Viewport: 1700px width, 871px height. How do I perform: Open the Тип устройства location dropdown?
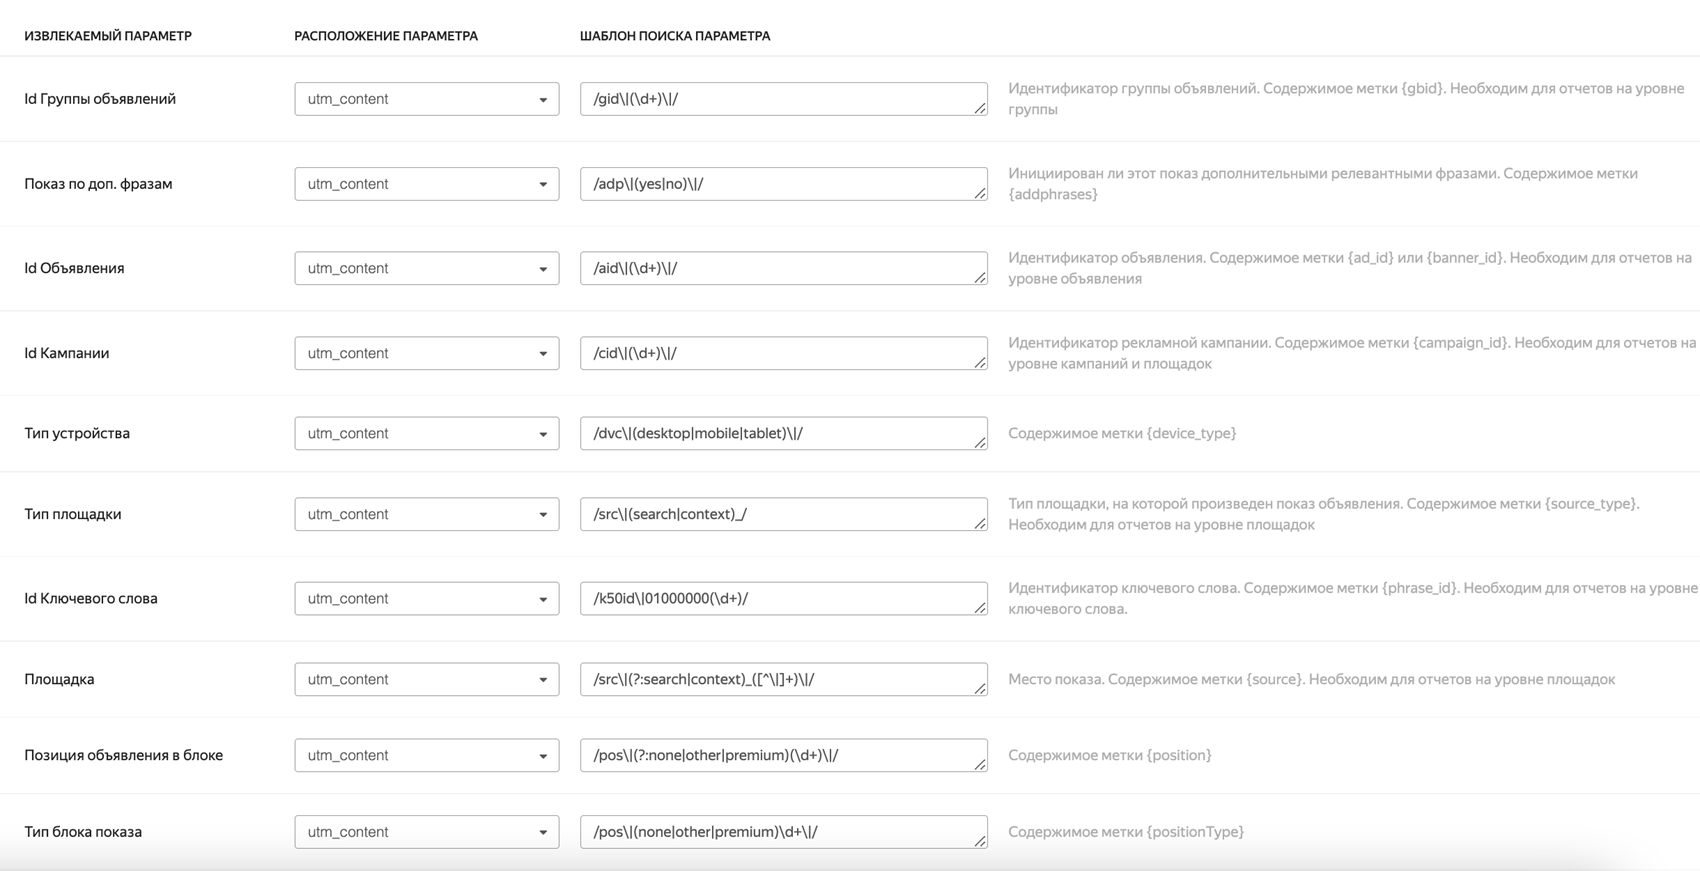pos(427,433)
